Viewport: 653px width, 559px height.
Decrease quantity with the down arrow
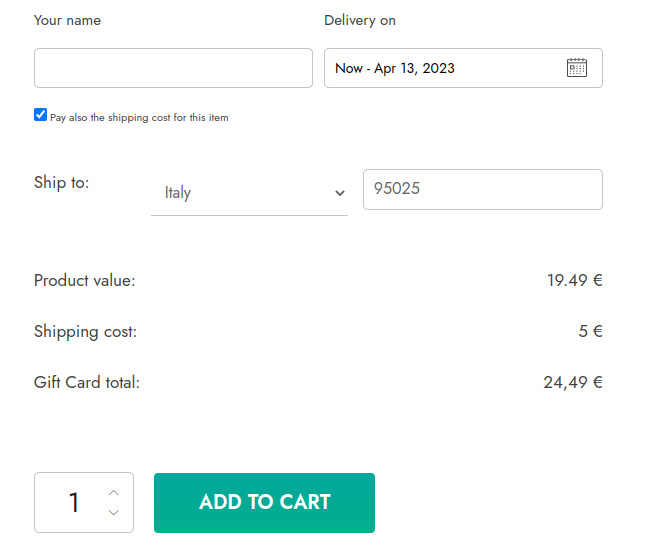tap(114, 512)
